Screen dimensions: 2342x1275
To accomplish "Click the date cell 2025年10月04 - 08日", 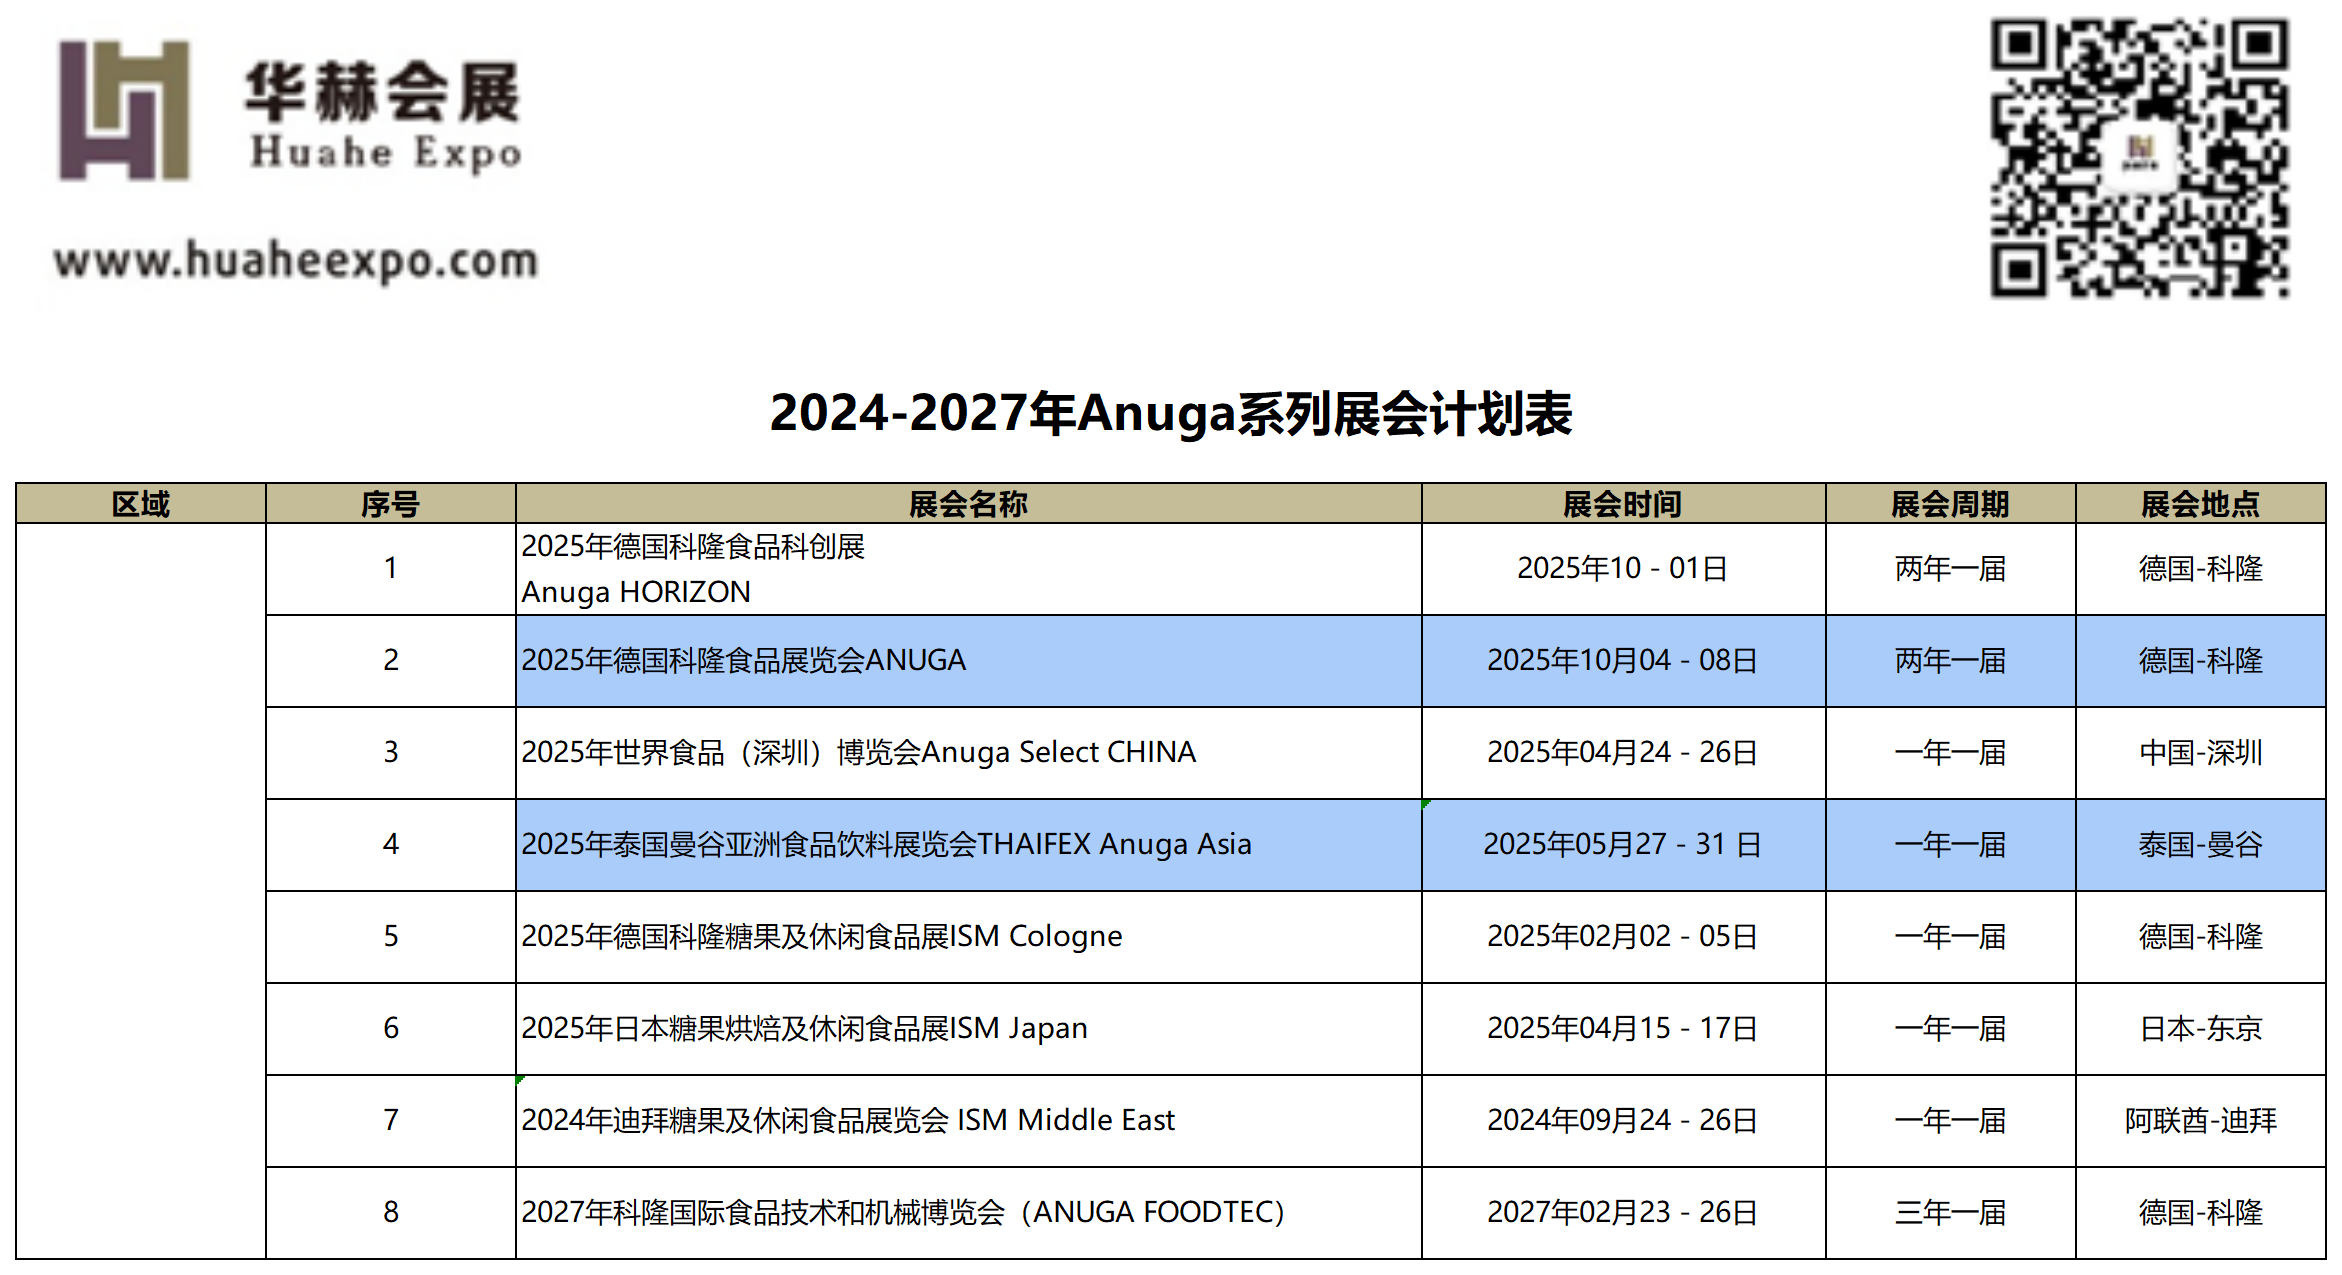I will tap(1624, 661).
